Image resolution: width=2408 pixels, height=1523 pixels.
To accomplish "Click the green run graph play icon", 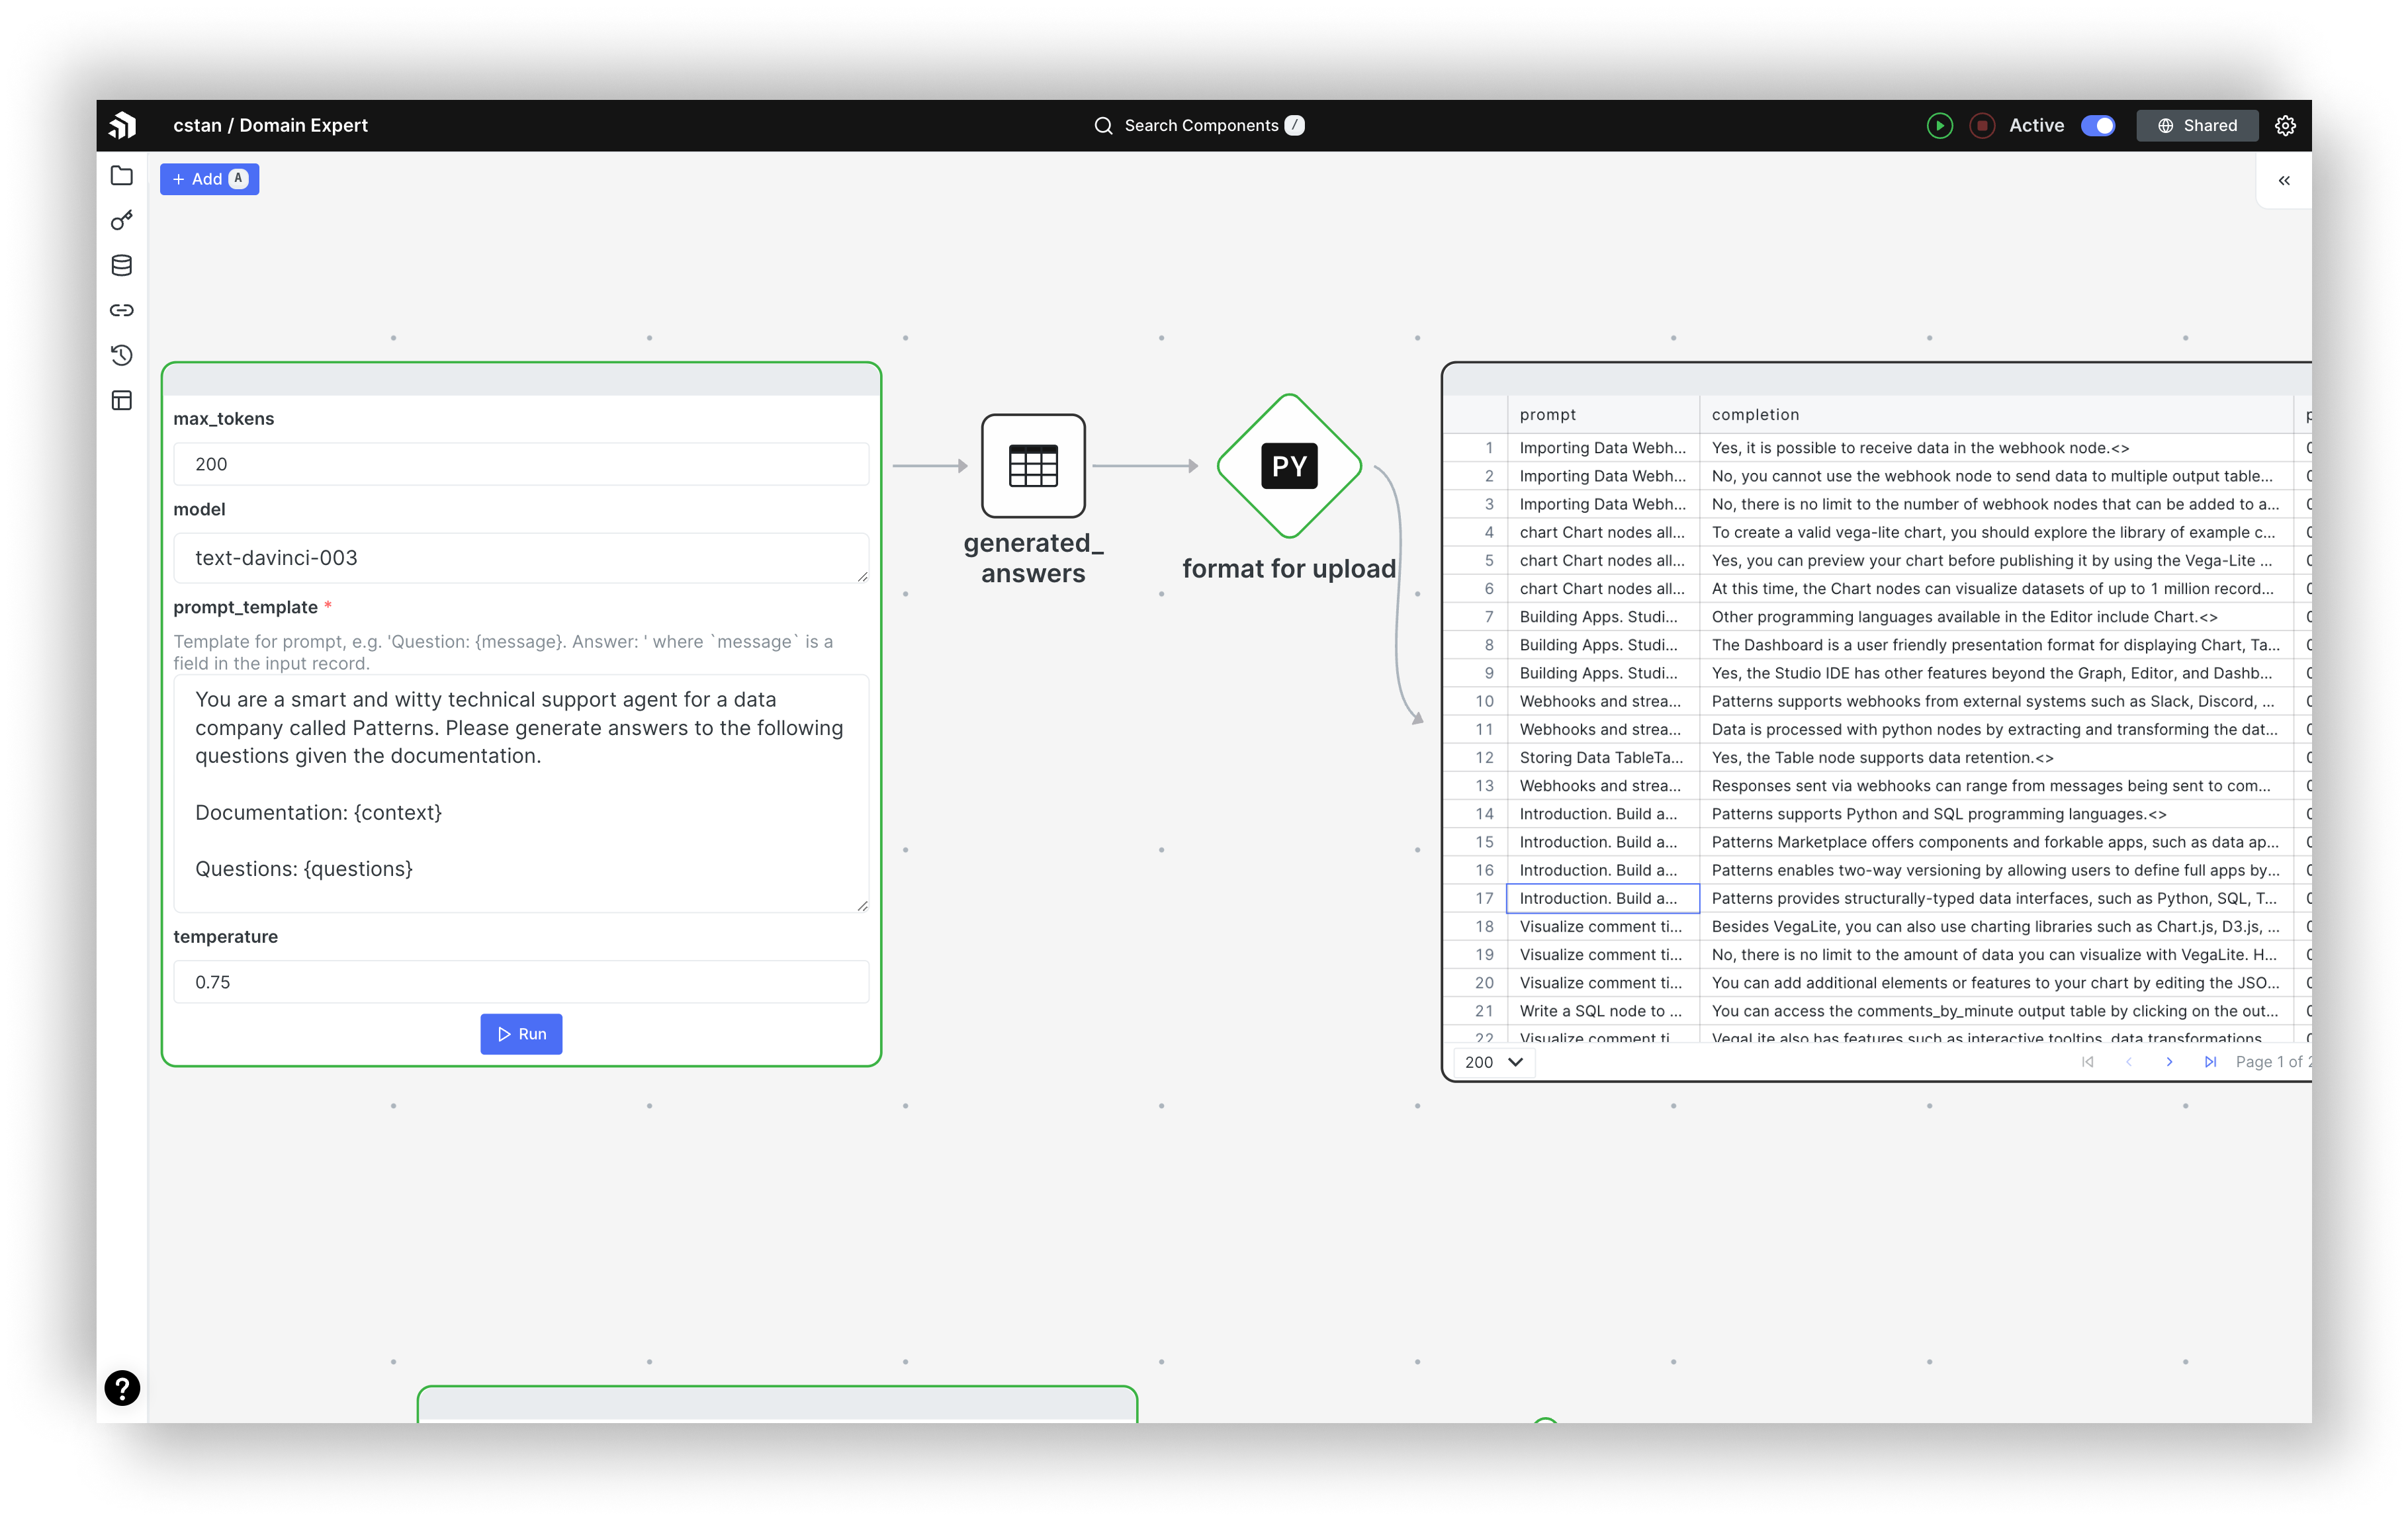I will (x=1939, y=125).
